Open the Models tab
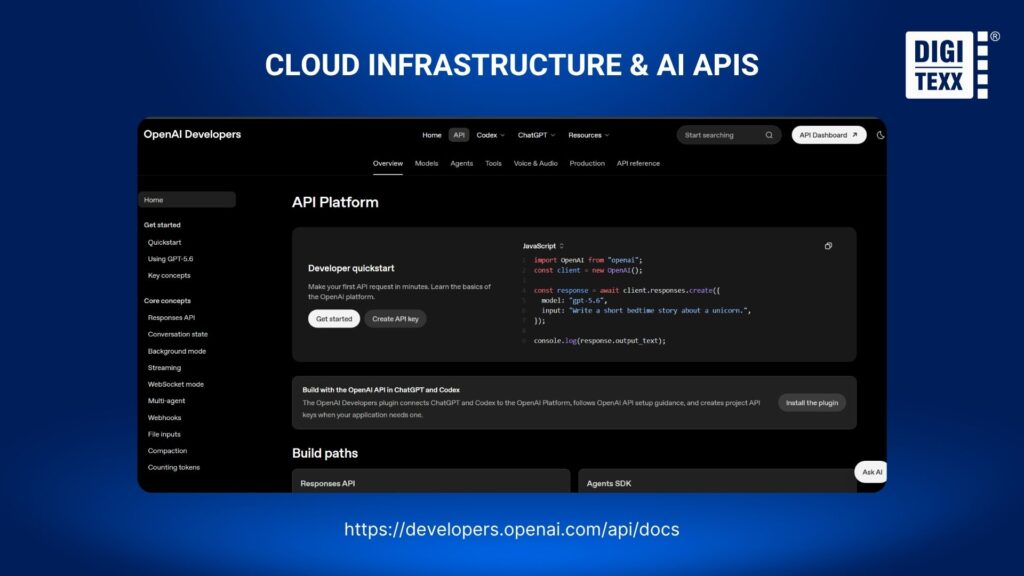Screen dimensions: 1024x576 (x=426, y=163)
